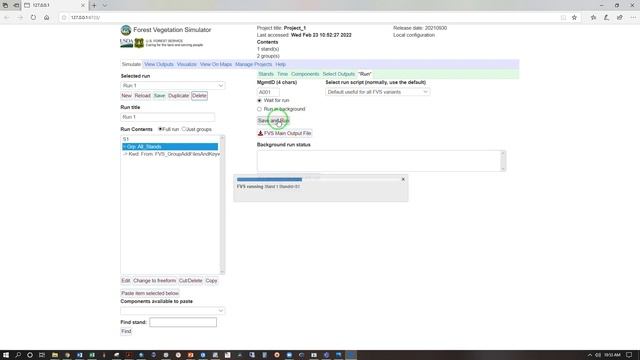Open the Stands sub-tab
This screenshot has height=360, width=640.
[266, 74]
